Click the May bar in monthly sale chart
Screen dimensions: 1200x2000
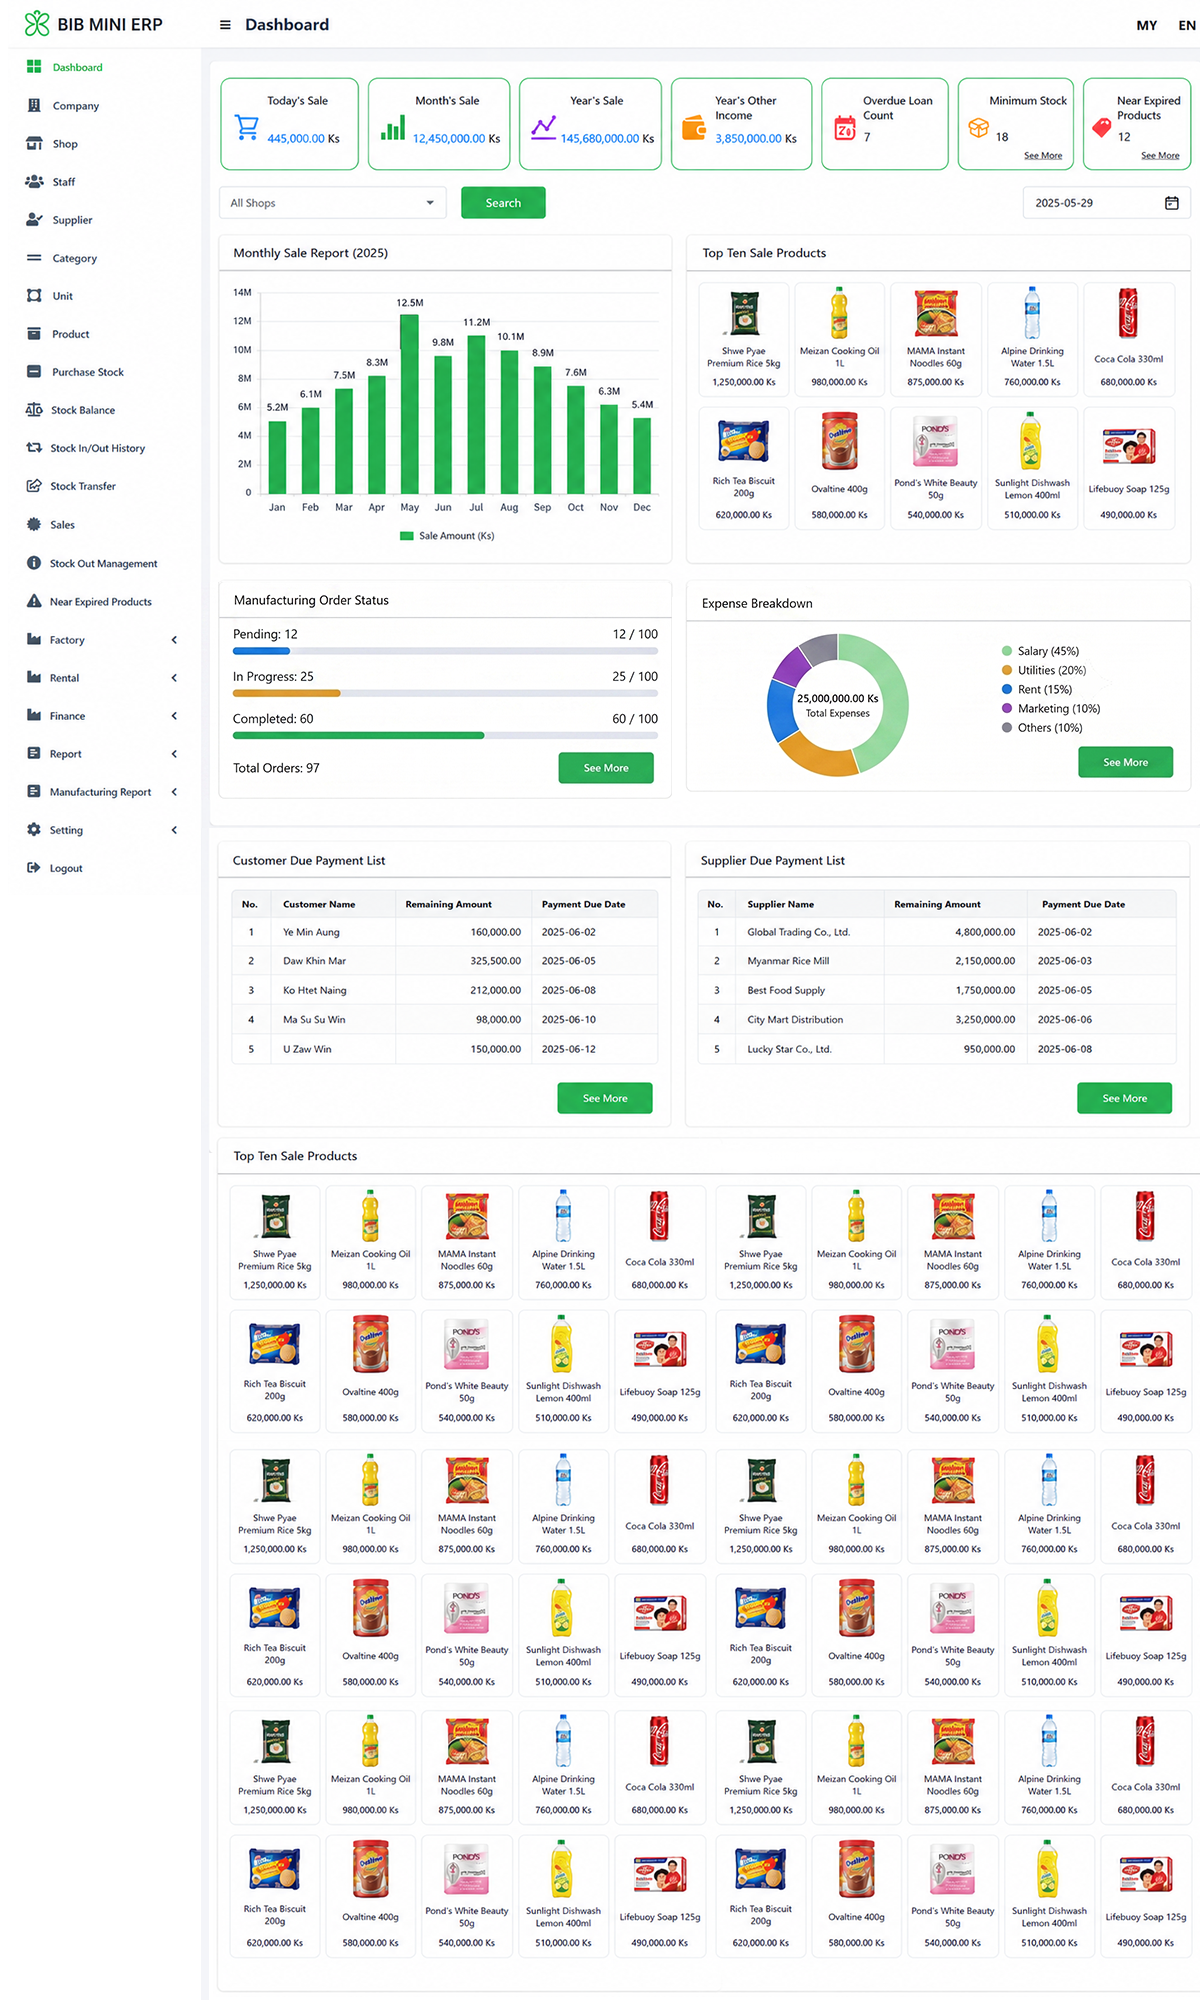pyautogui.click(x=409, y=404)
